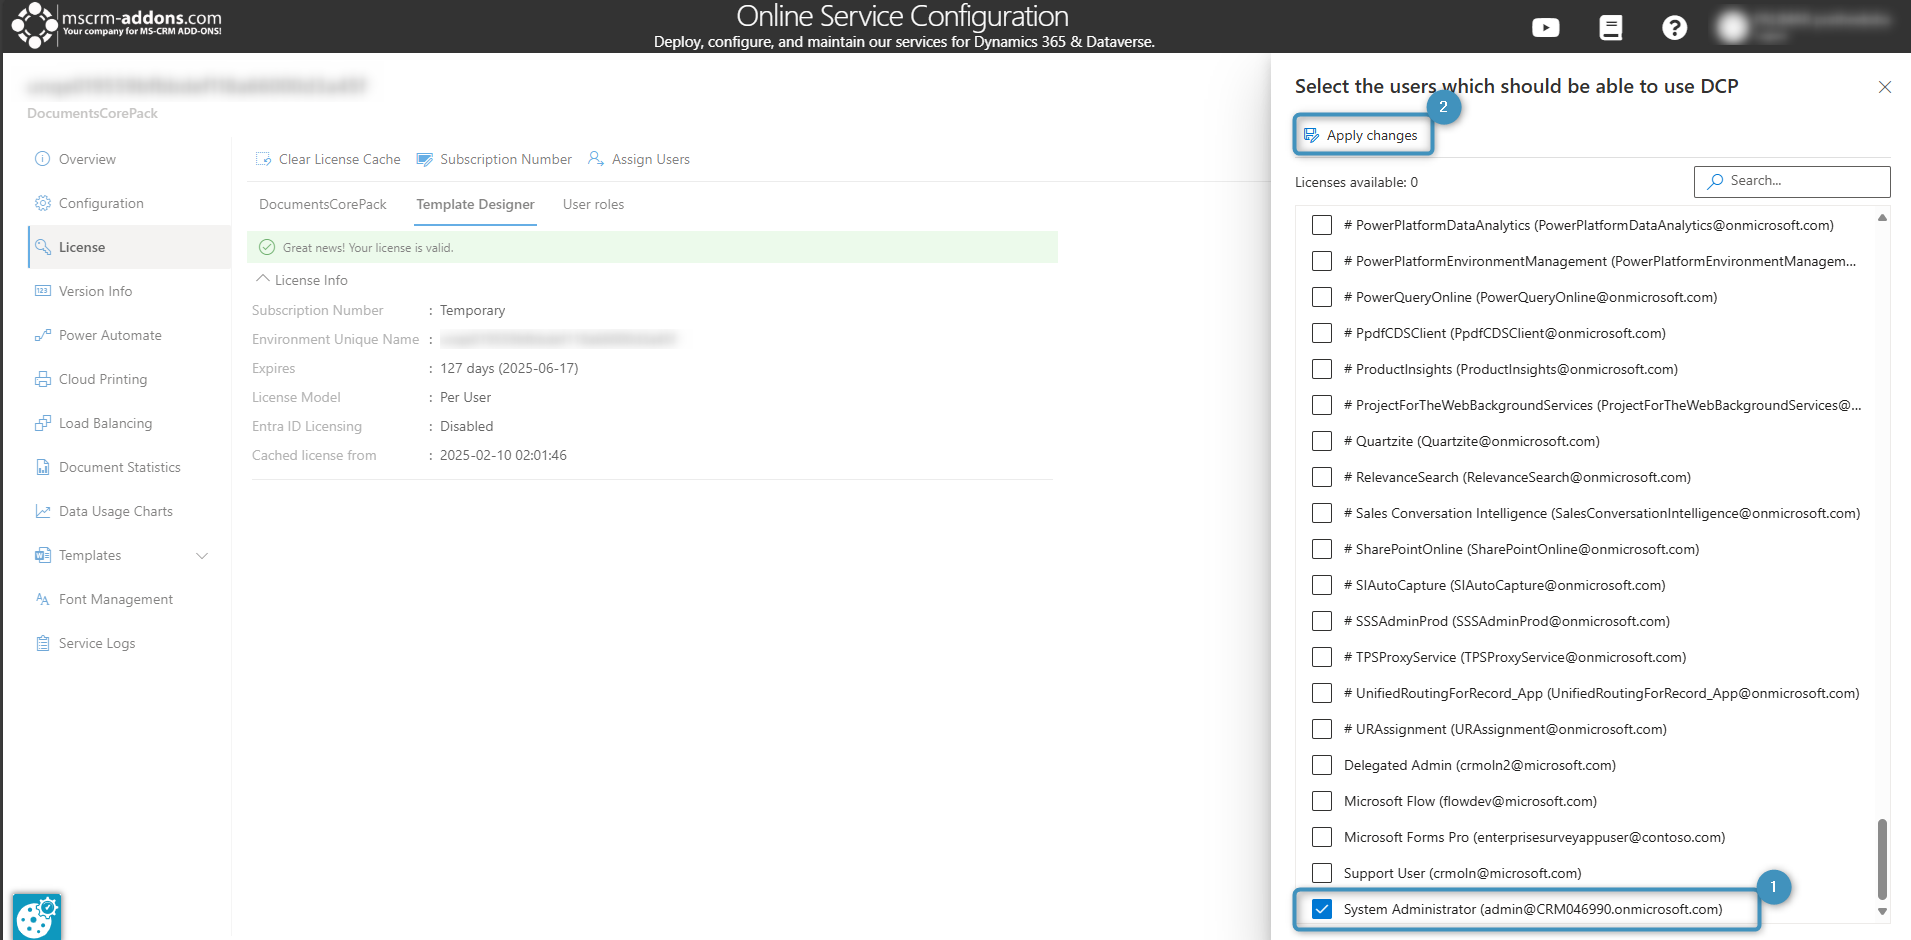Screen dimensions: 1911x940
Task: Click the Assign Users person icon
Action: coord(596,159)
